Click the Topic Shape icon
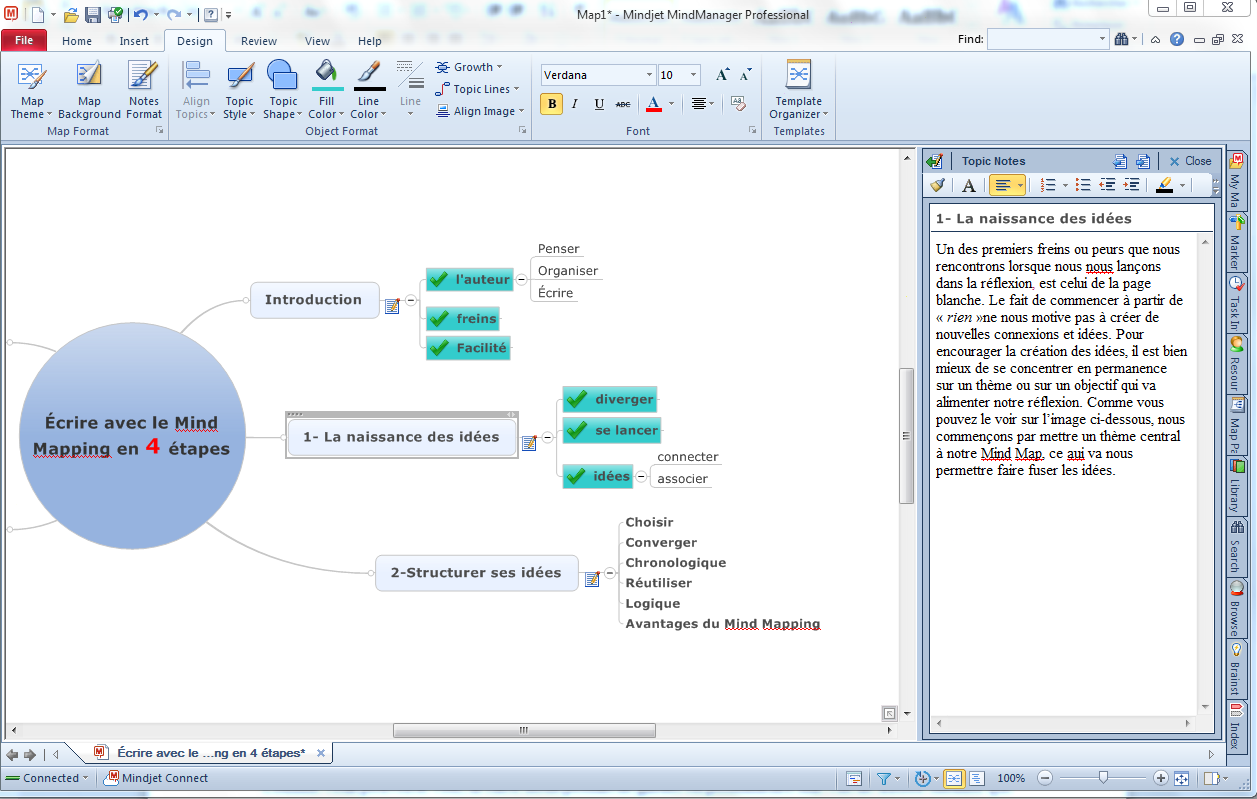1257x799 pixels. [x=283, y=76]
